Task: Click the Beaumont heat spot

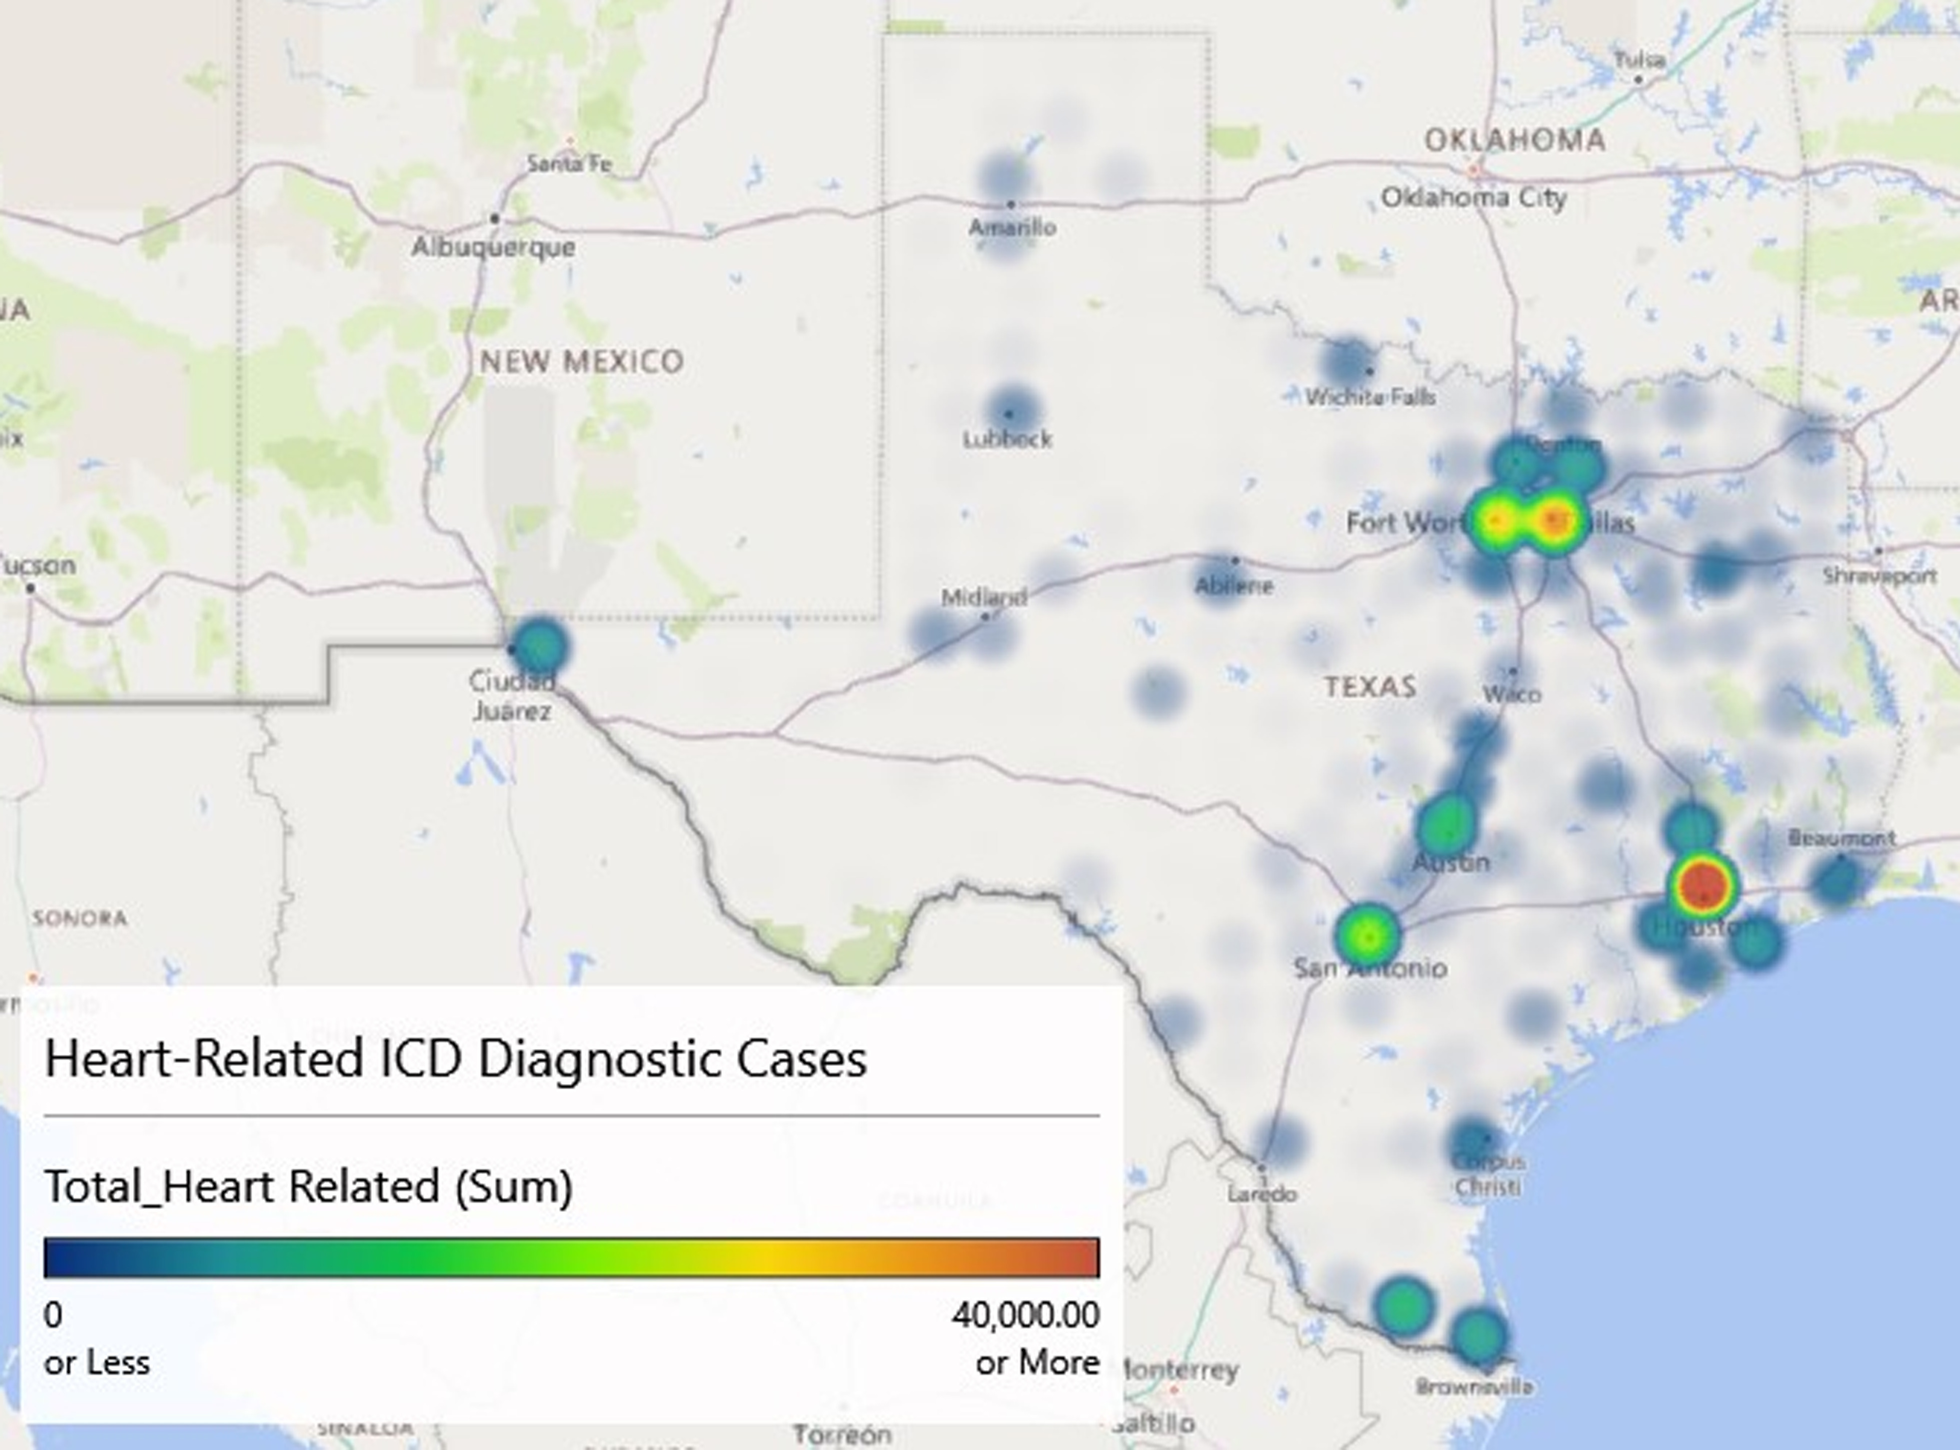Action: click(x=1837, y=881)
